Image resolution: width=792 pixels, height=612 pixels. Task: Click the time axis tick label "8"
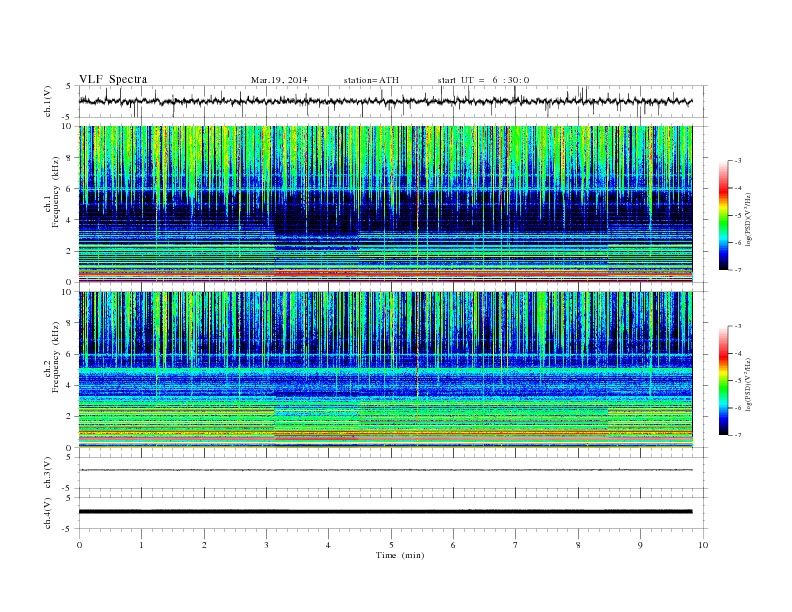tap(578, 545)
